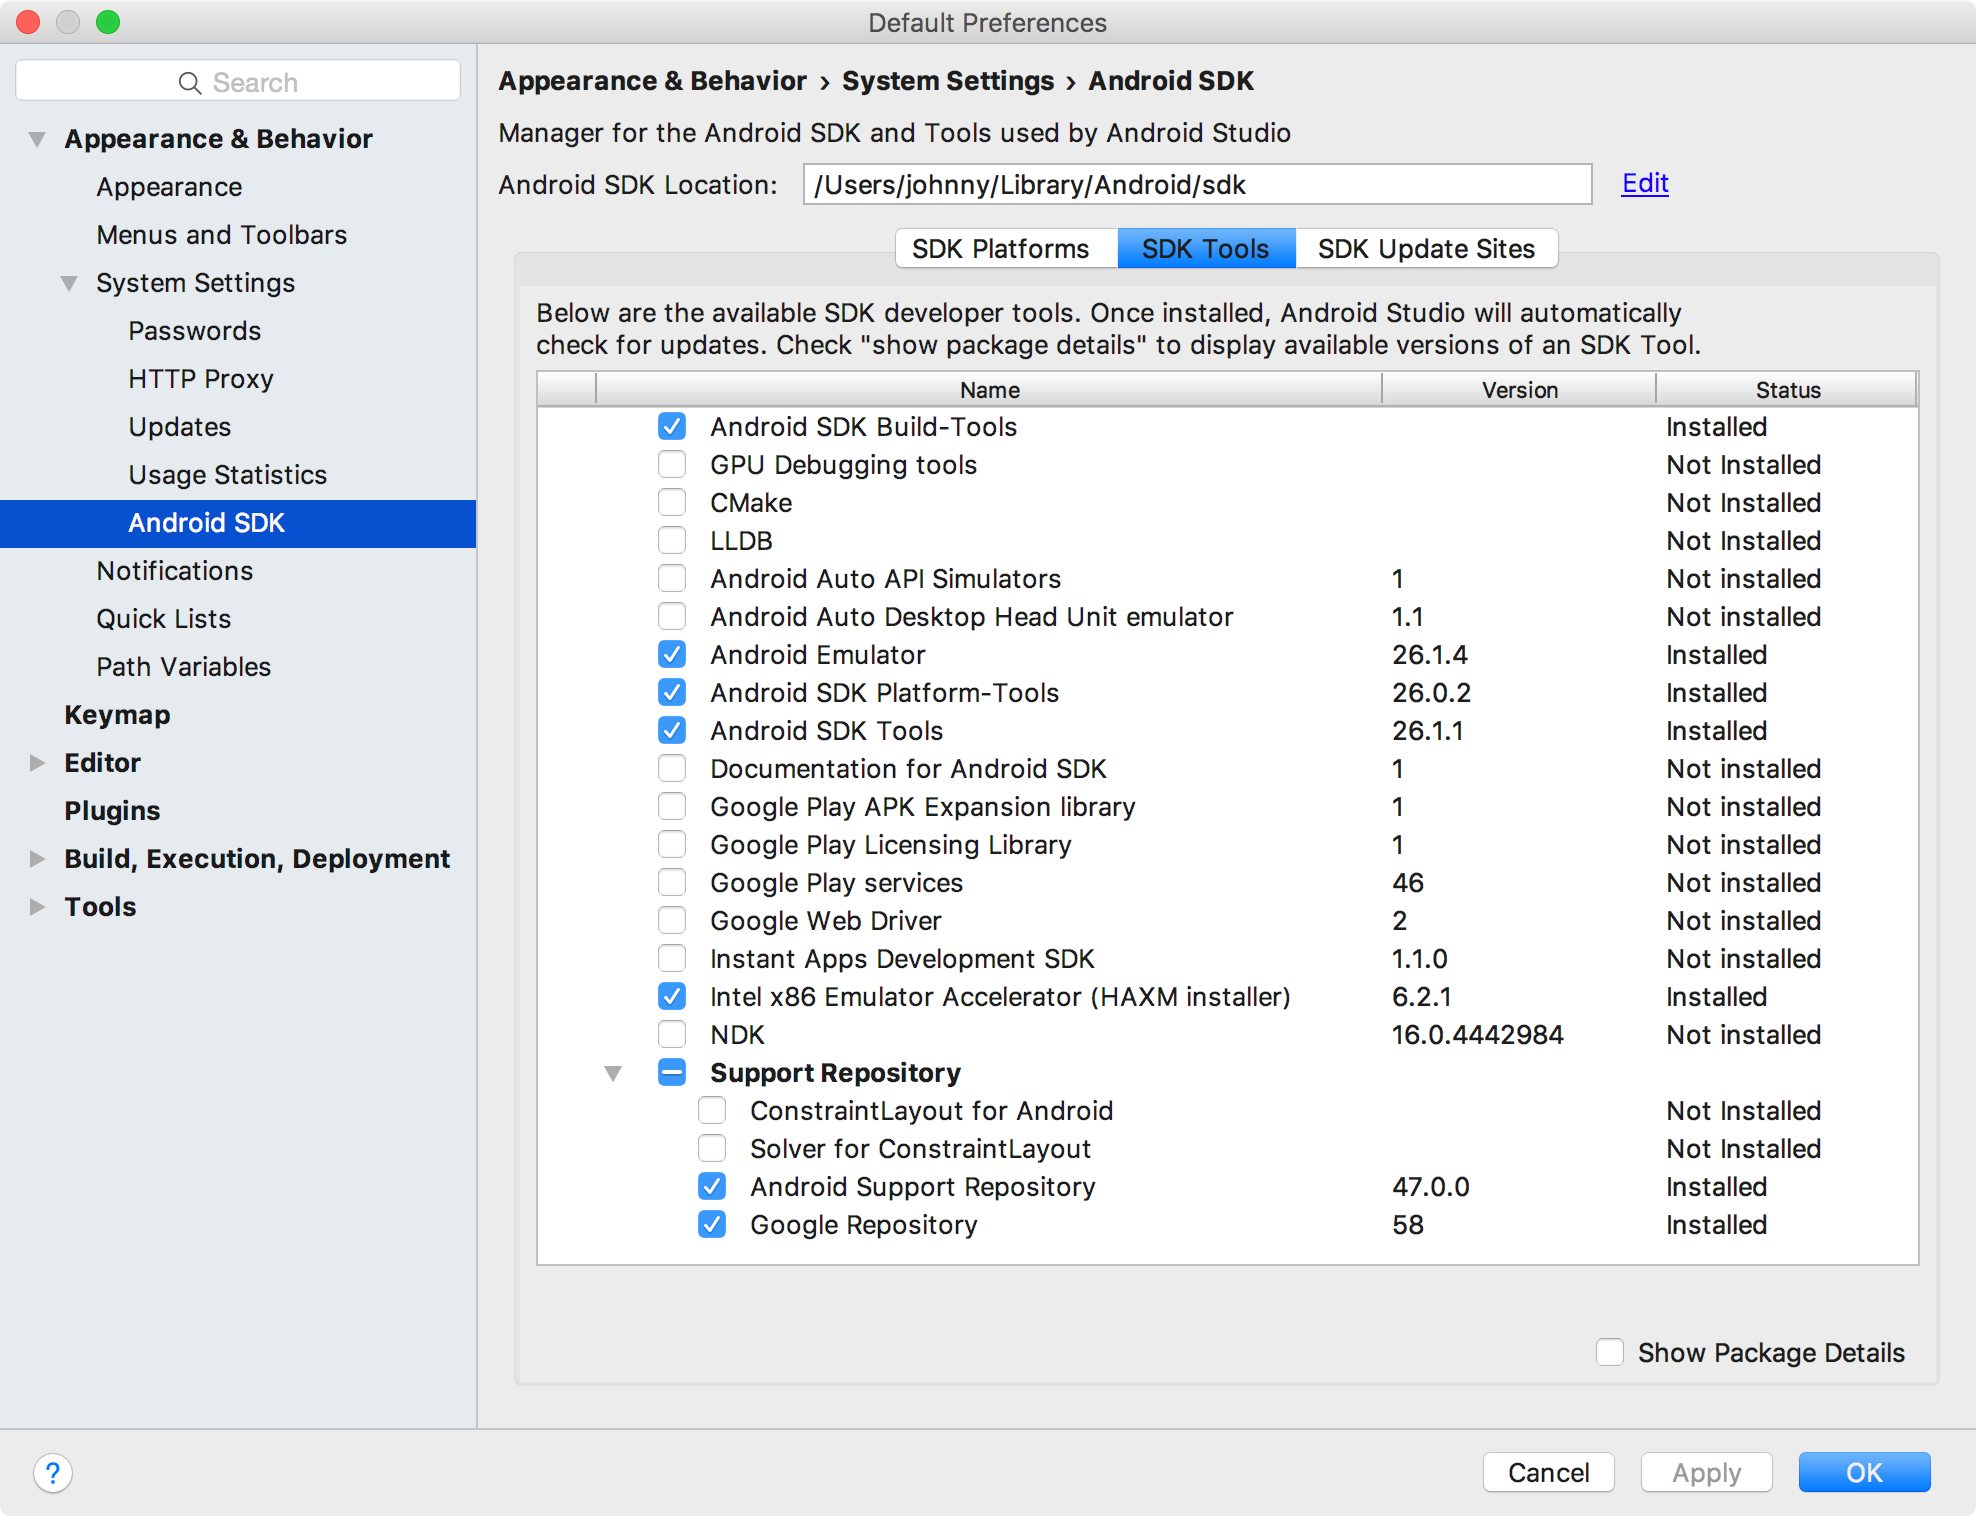Expand the Build, Execution, Deployment arrow

pos(37,859)
